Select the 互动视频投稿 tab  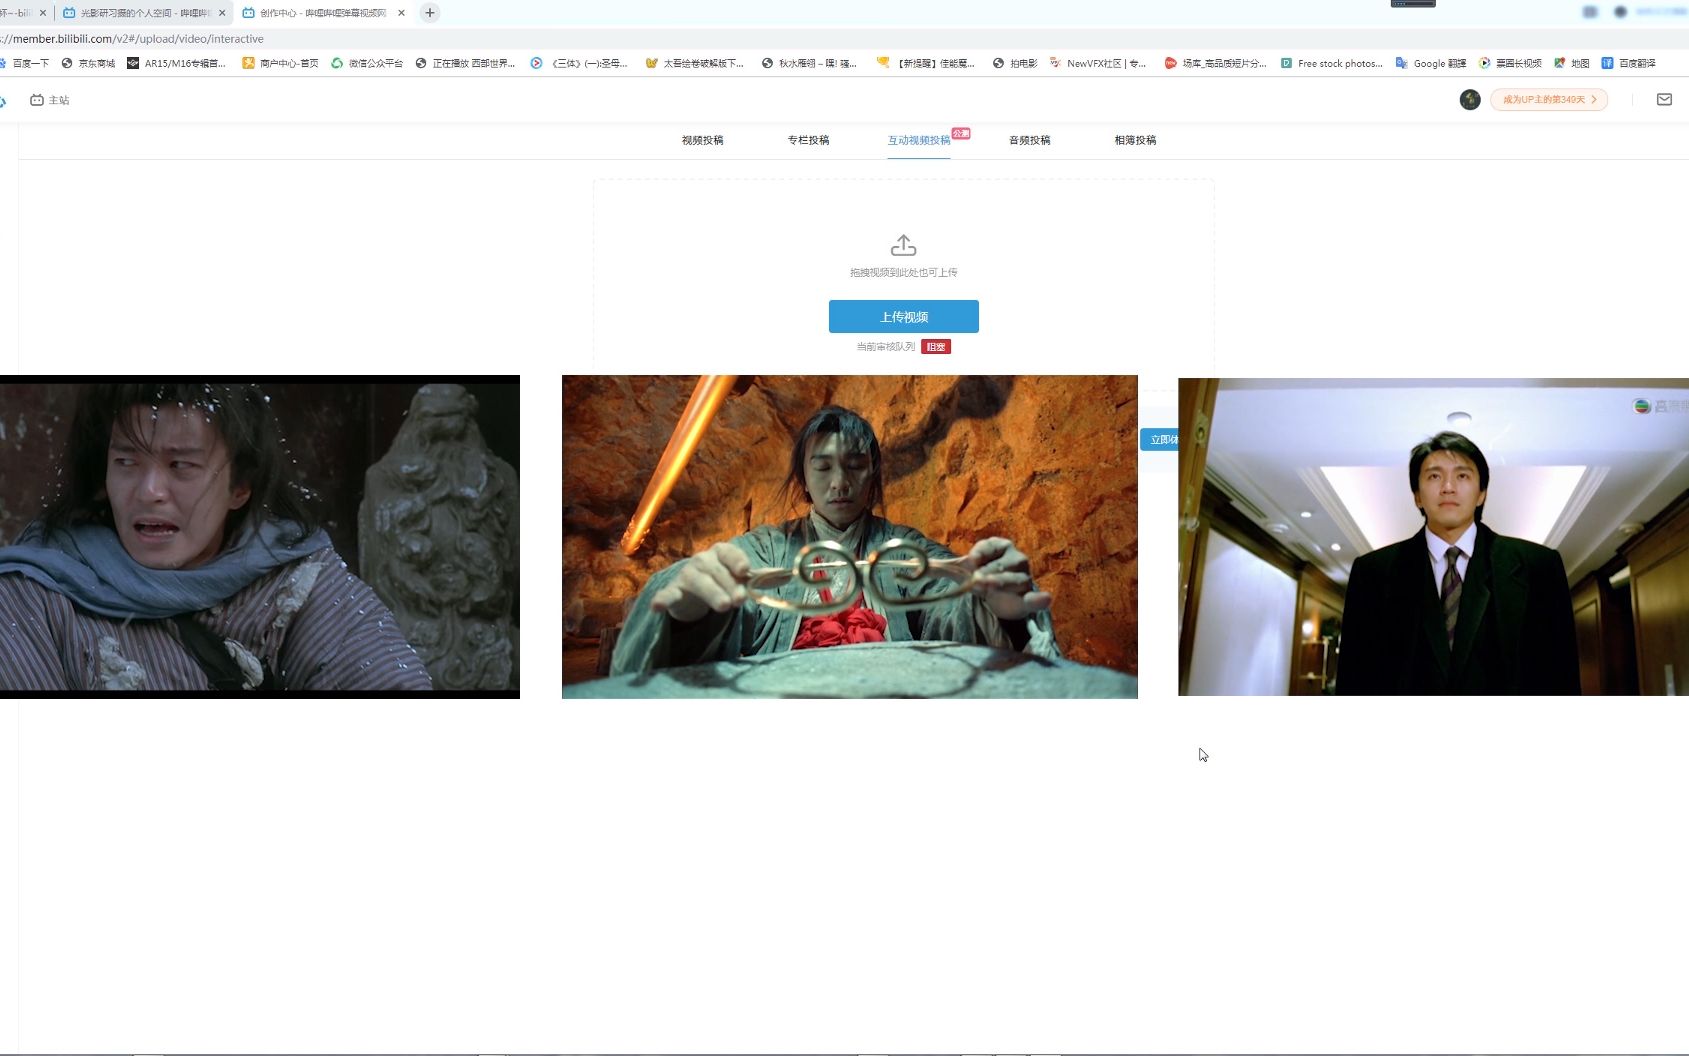[x=919, y=140]
